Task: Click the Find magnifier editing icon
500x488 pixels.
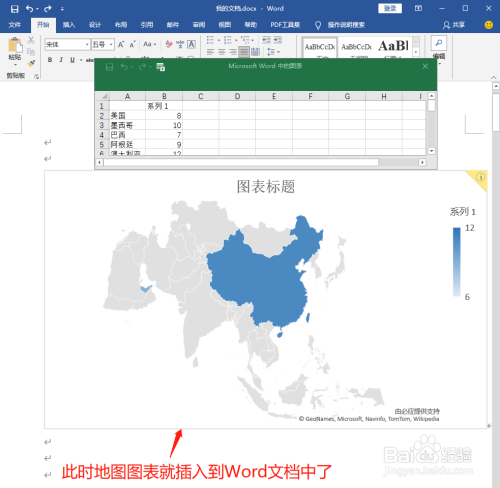Action: coord(439,43)
